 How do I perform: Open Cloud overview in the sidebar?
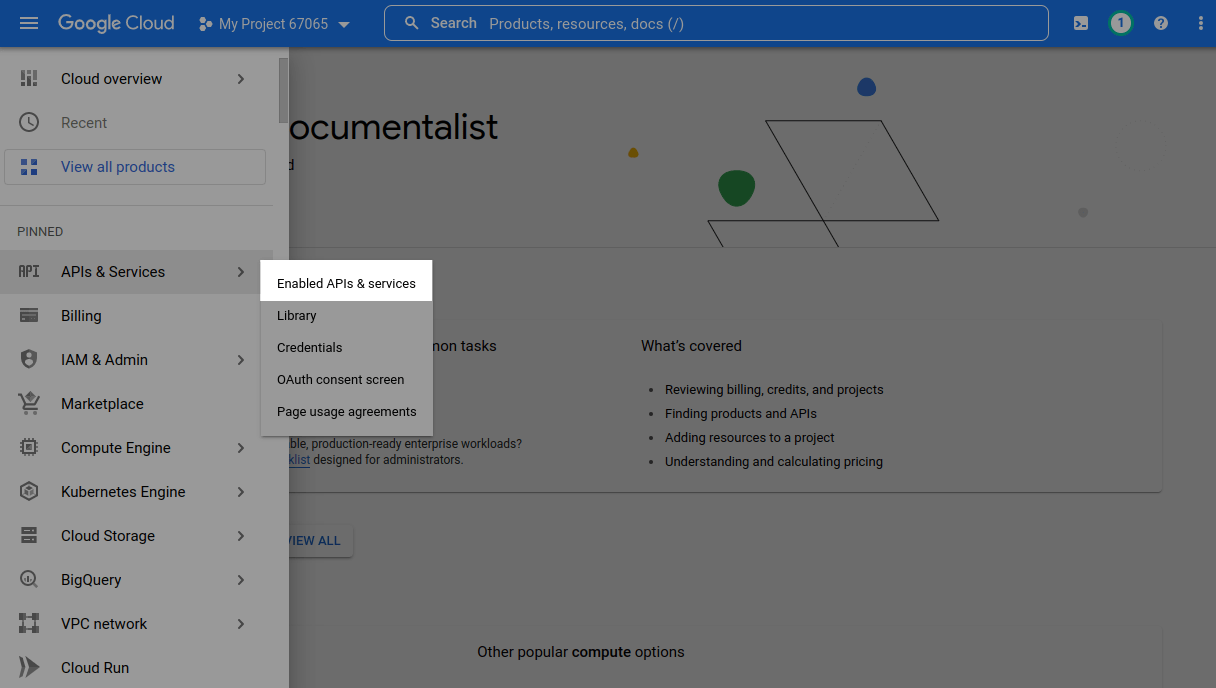(137, 79)
